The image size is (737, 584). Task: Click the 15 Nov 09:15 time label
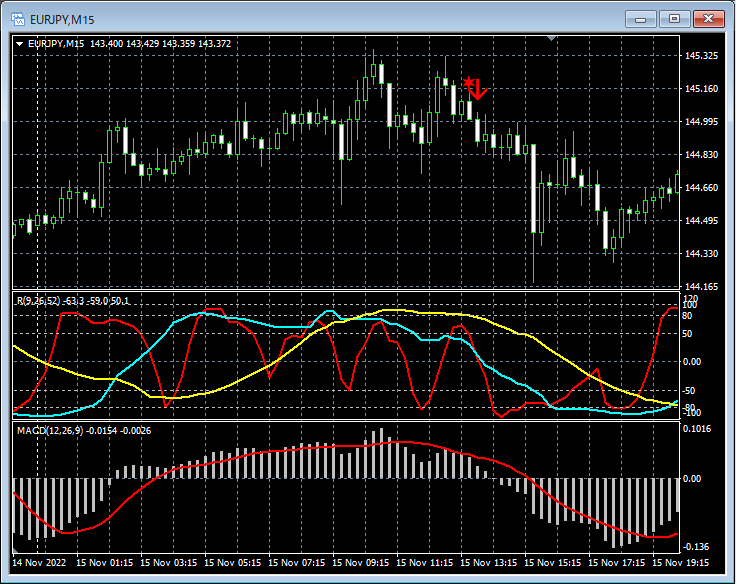(361, 562)
